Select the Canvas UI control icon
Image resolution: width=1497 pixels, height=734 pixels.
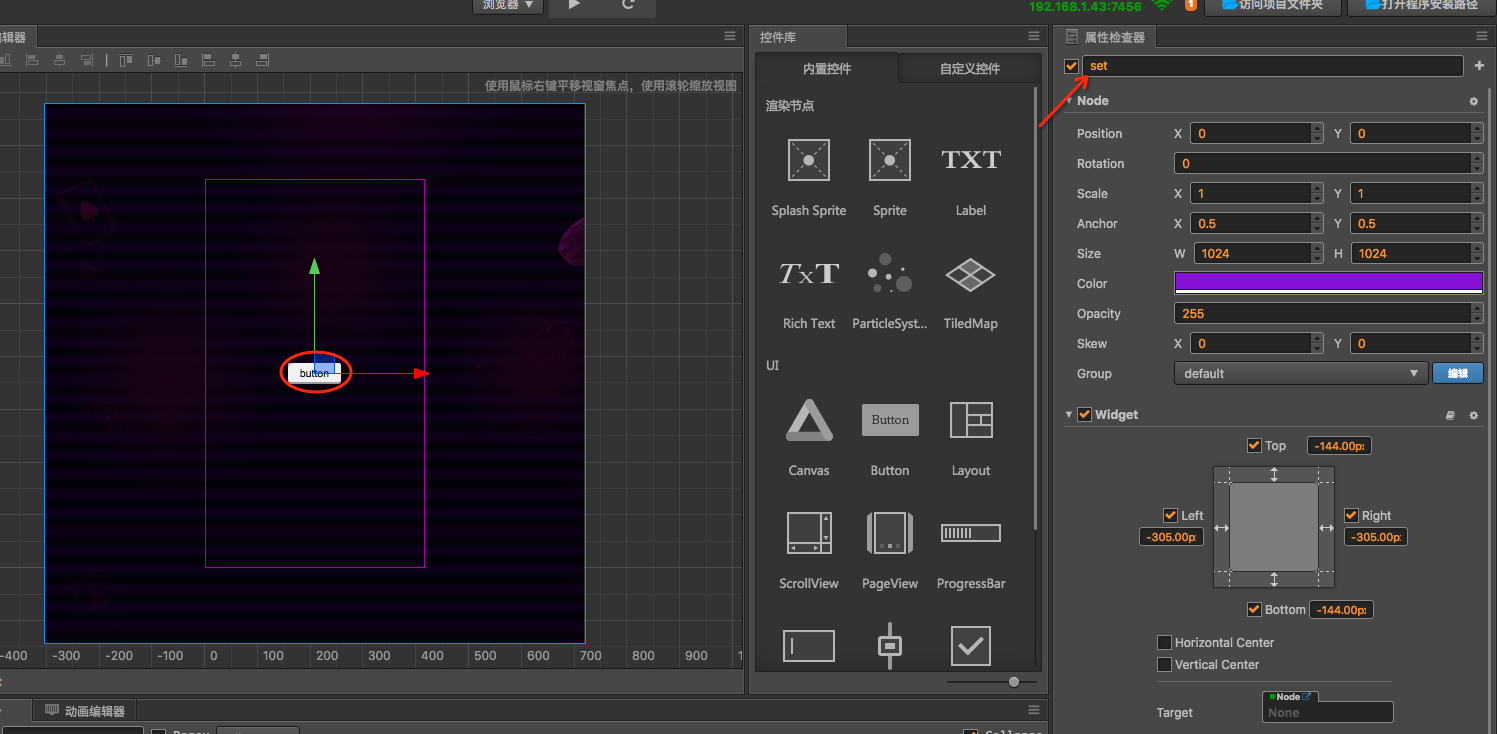click(x=808, y=421)
